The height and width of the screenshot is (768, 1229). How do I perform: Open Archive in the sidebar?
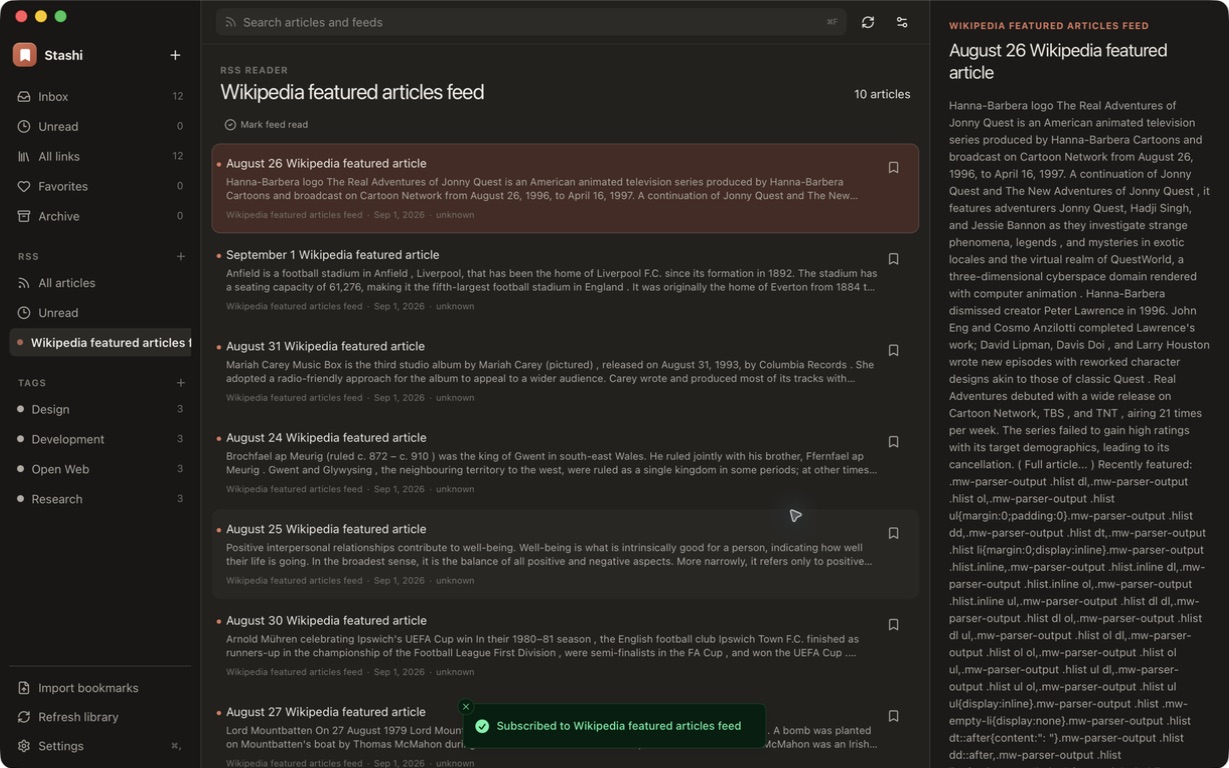tap(100, 216)
